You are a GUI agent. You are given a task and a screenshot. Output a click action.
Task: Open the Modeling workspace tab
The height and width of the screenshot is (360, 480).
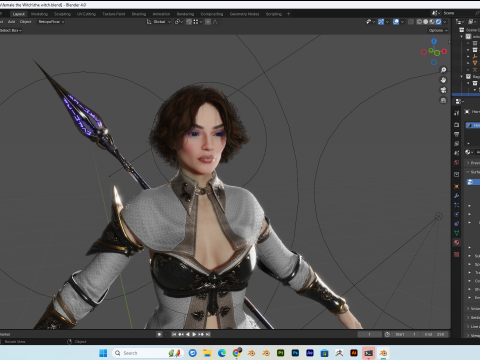pos(39,14)
